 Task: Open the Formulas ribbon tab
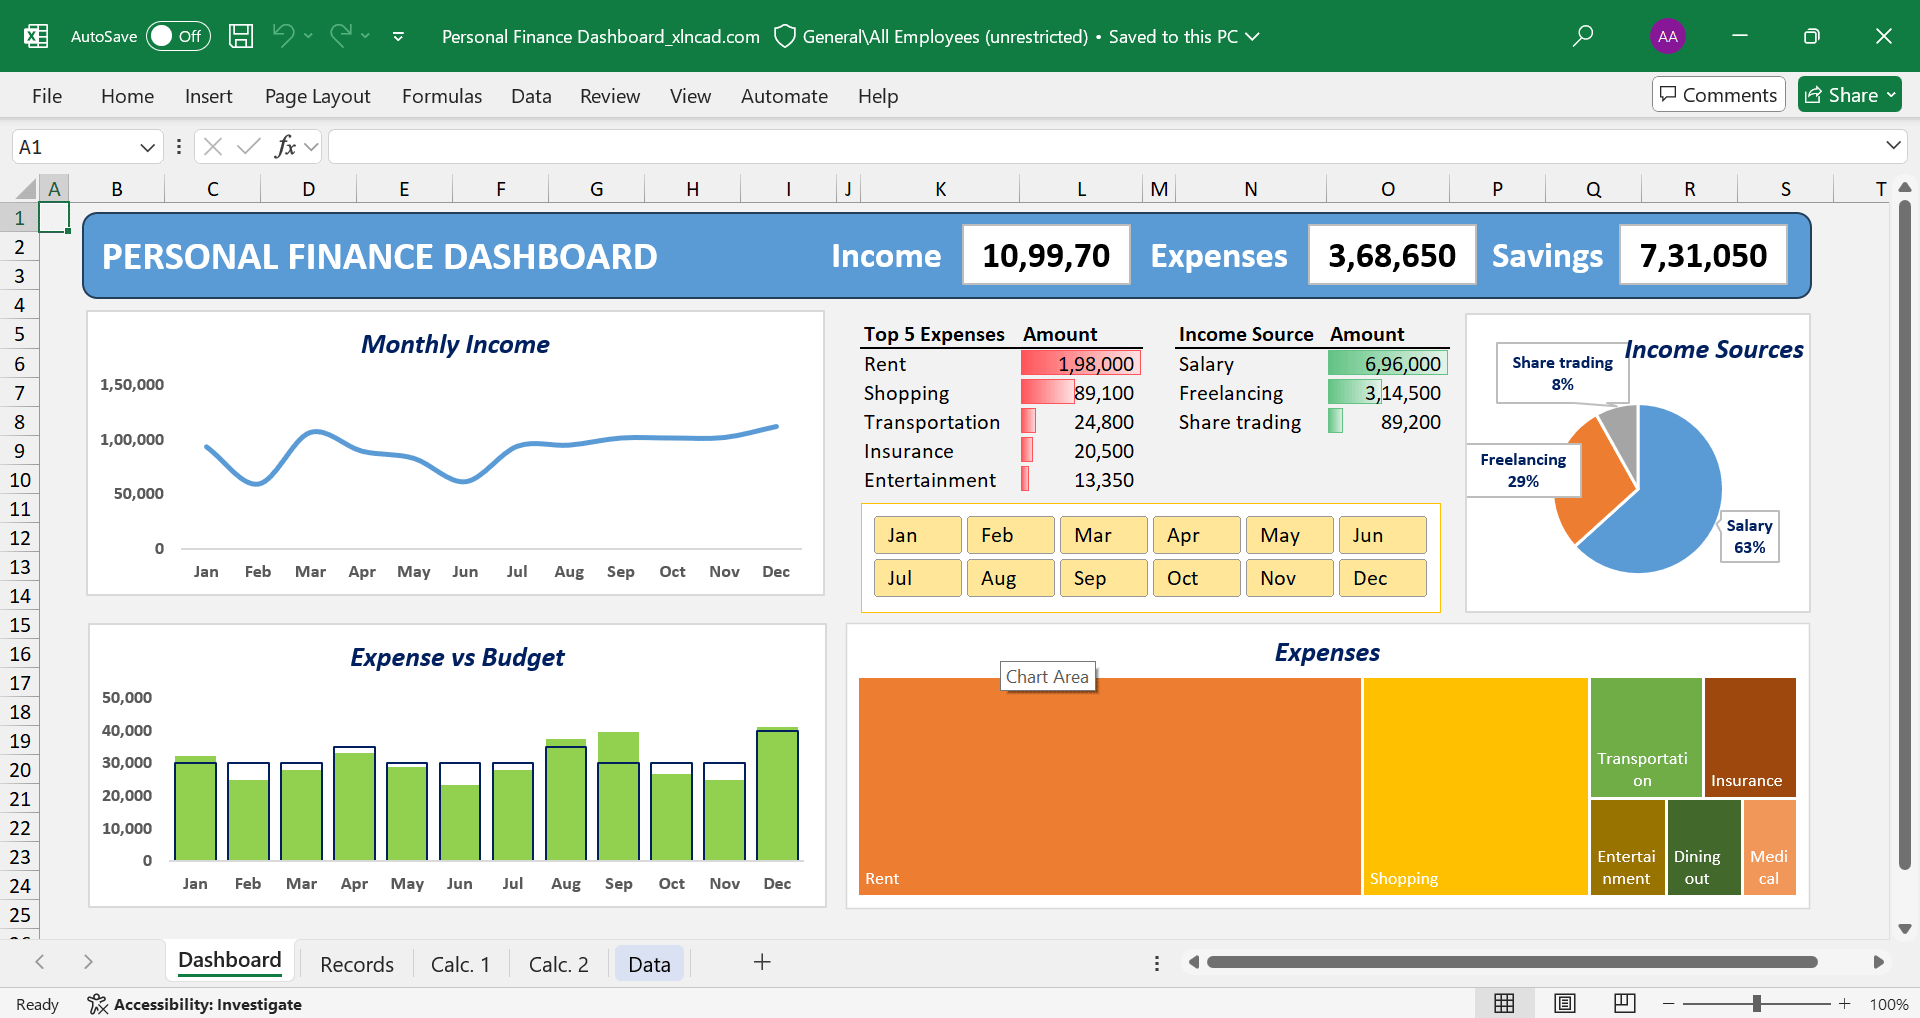[x=441, y=96]
